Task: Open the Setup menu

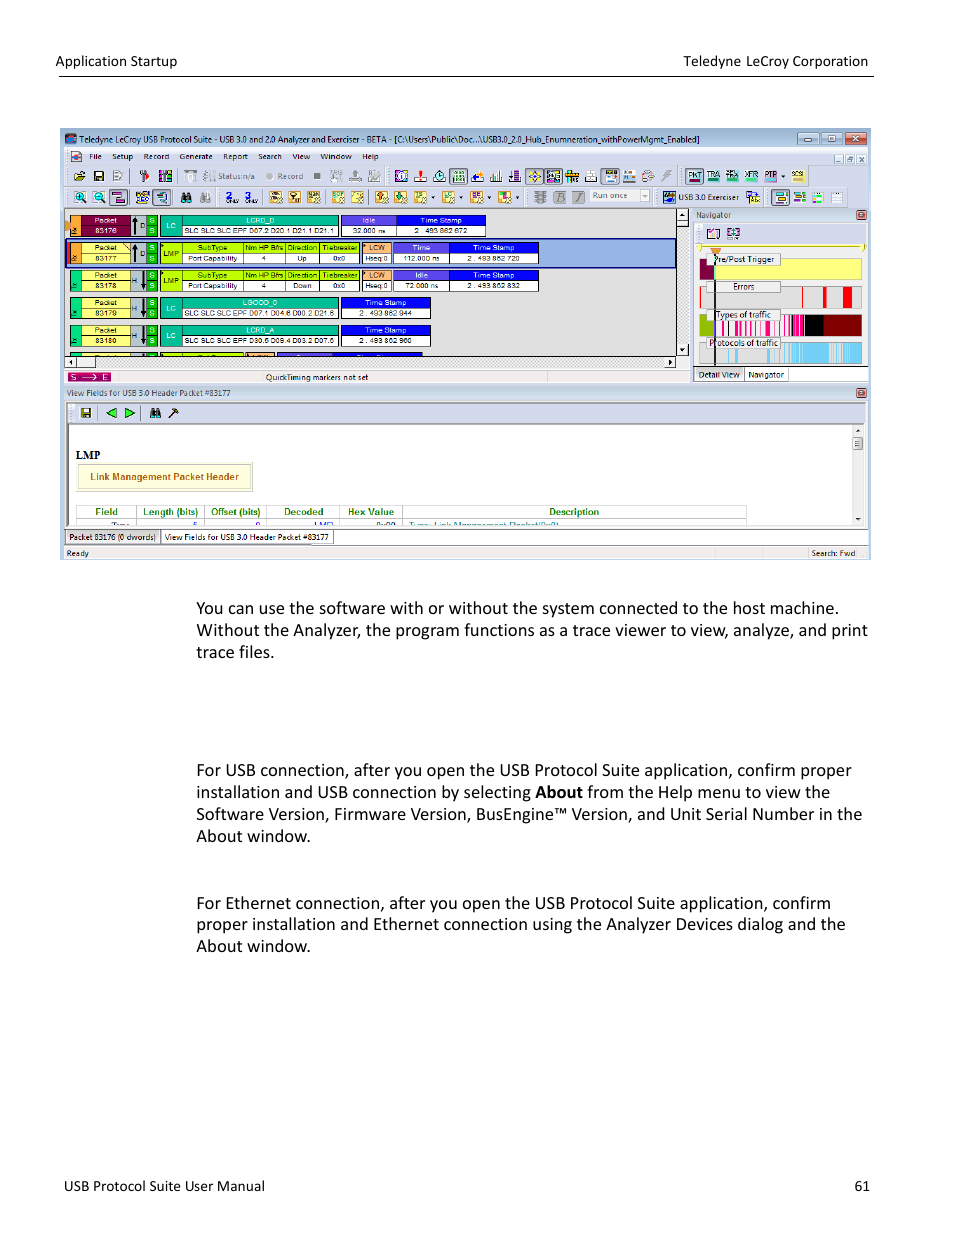Action: coord(122,157)
